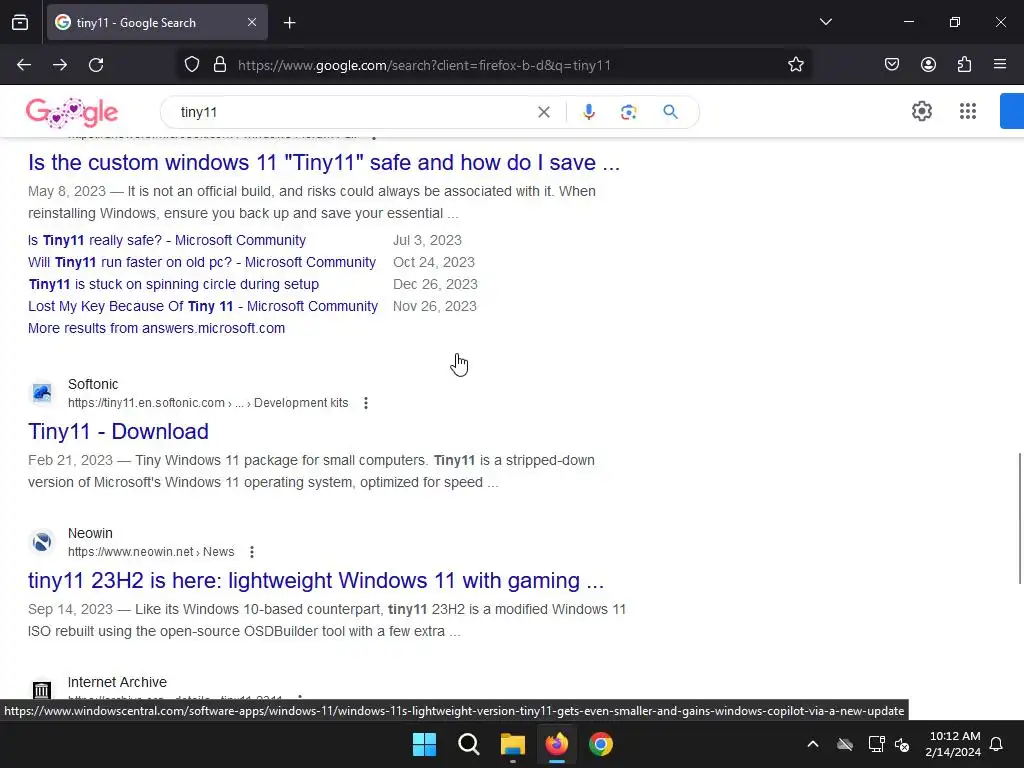Open the muted volume tray icon

coord(903,744)
